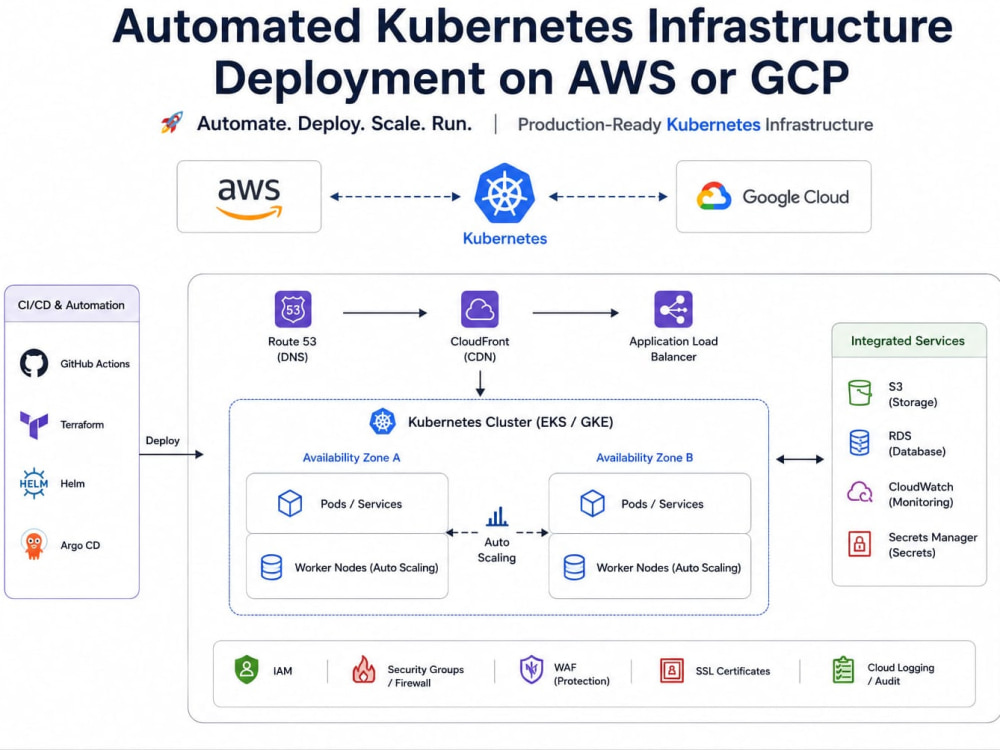This screenshot has height=750, width=1000.
Task: Click the Argo CD label
Action: [x=80, y=545]
